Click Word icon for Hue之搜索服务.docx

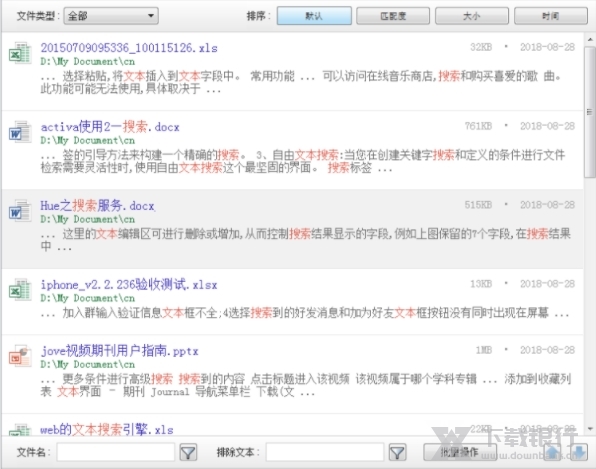click(x=20, y=210)
